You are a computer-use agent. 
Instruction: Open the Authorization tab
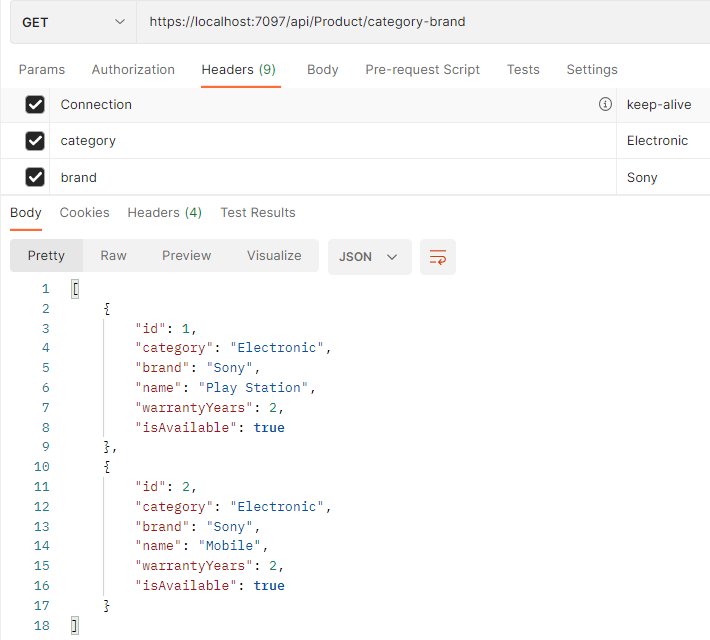click(133, 70)
